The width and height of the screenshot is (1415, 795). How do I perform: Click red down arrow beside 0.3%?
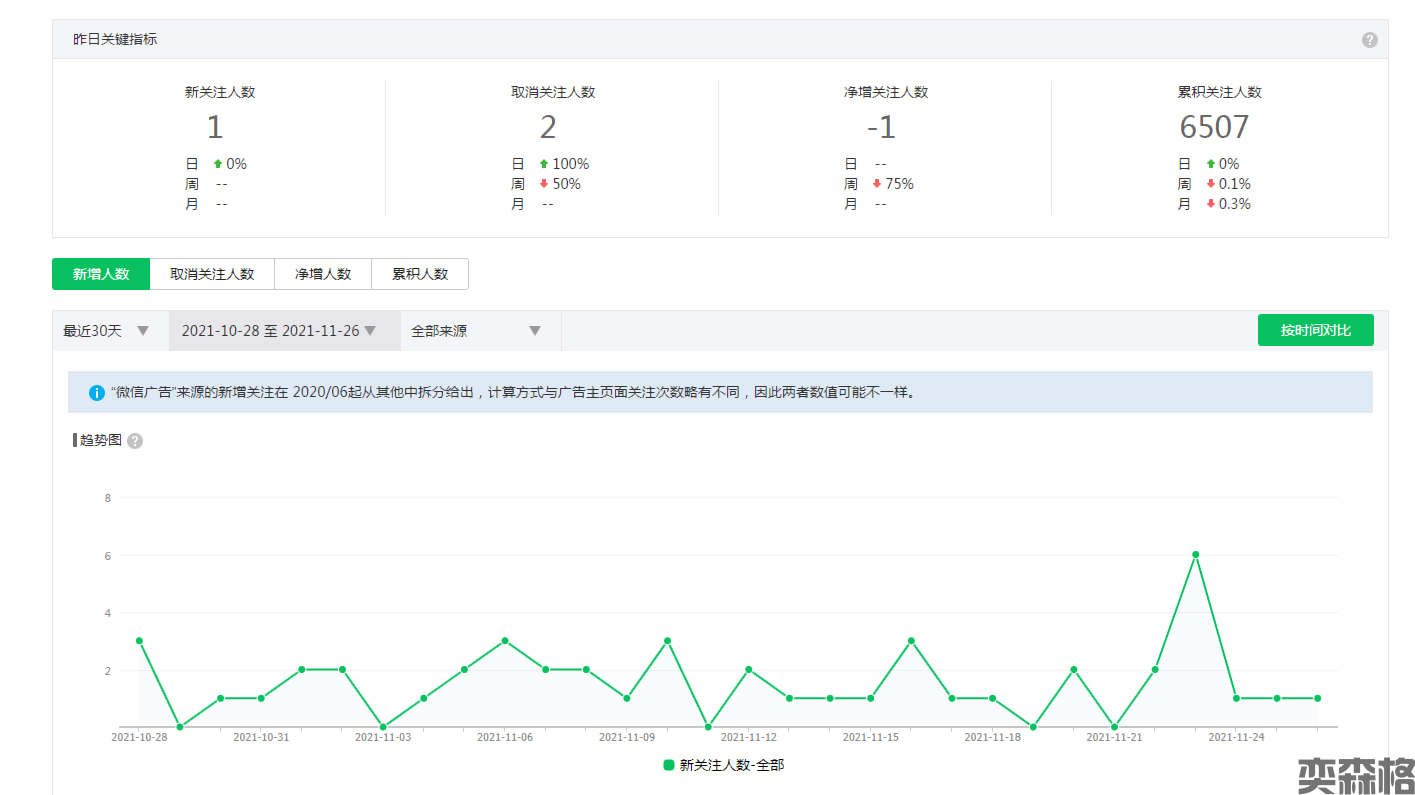click(1210, 204)
